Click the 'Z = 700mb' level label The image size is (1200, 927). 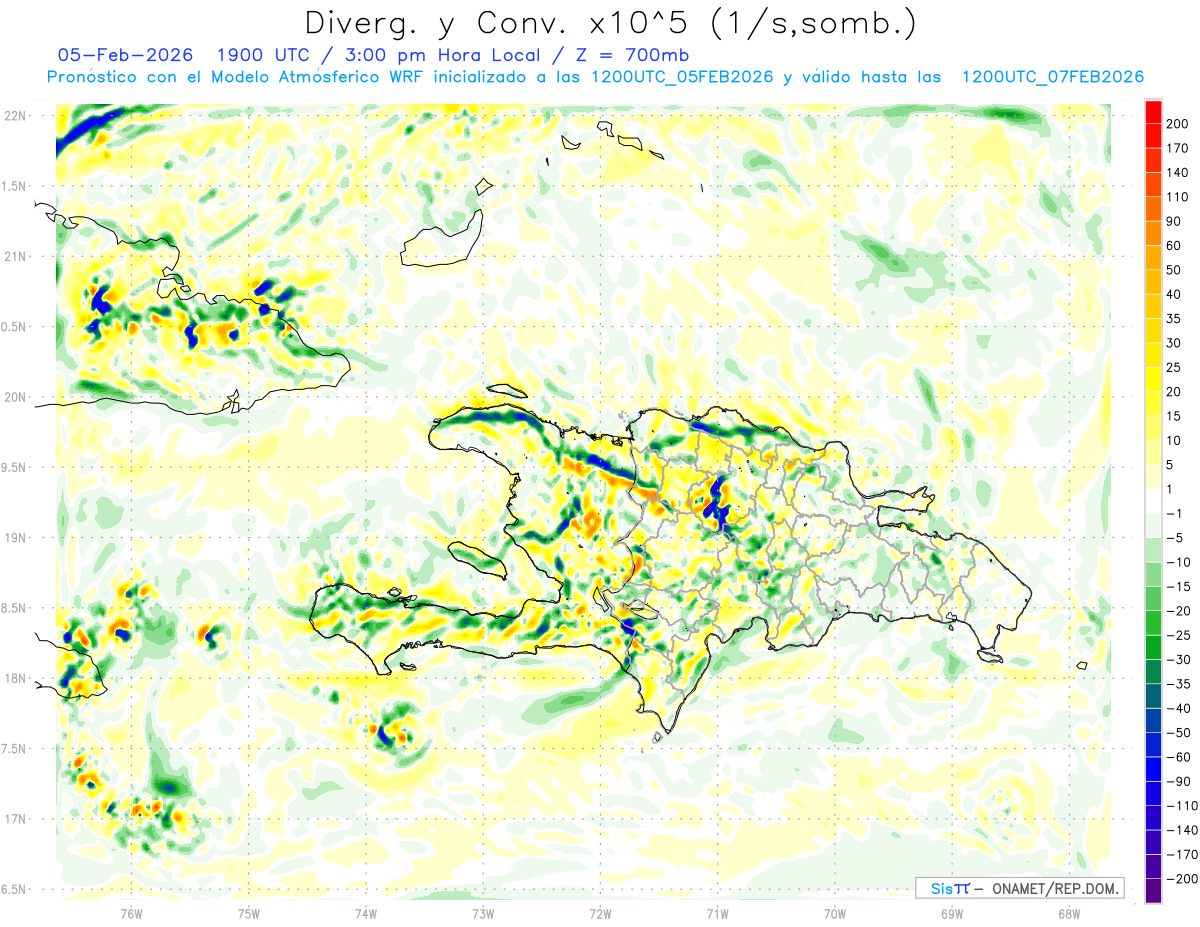(x=634, y=55)
